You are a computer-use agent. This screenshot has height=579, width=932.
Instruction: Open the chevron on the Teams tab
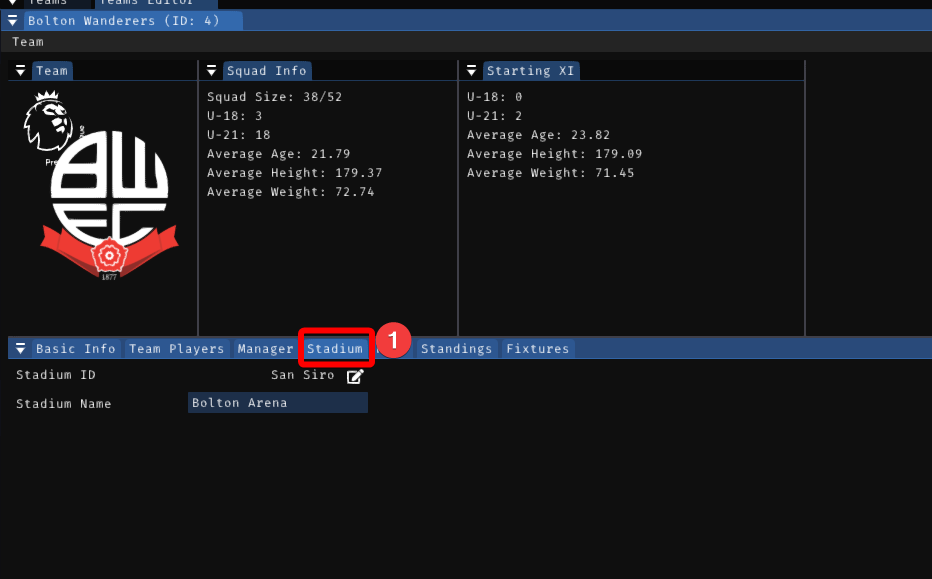point(10,2)
